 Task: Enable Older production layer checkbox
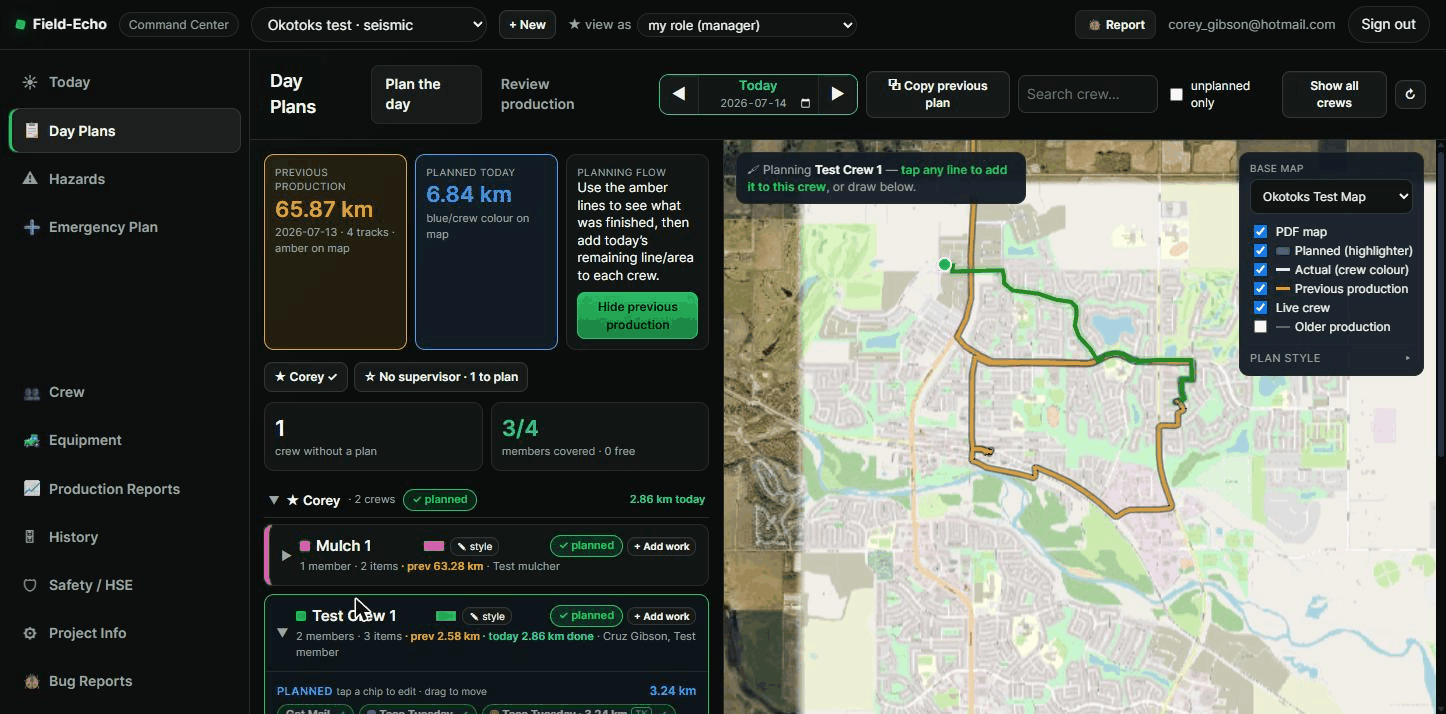tap(1260, 327)
